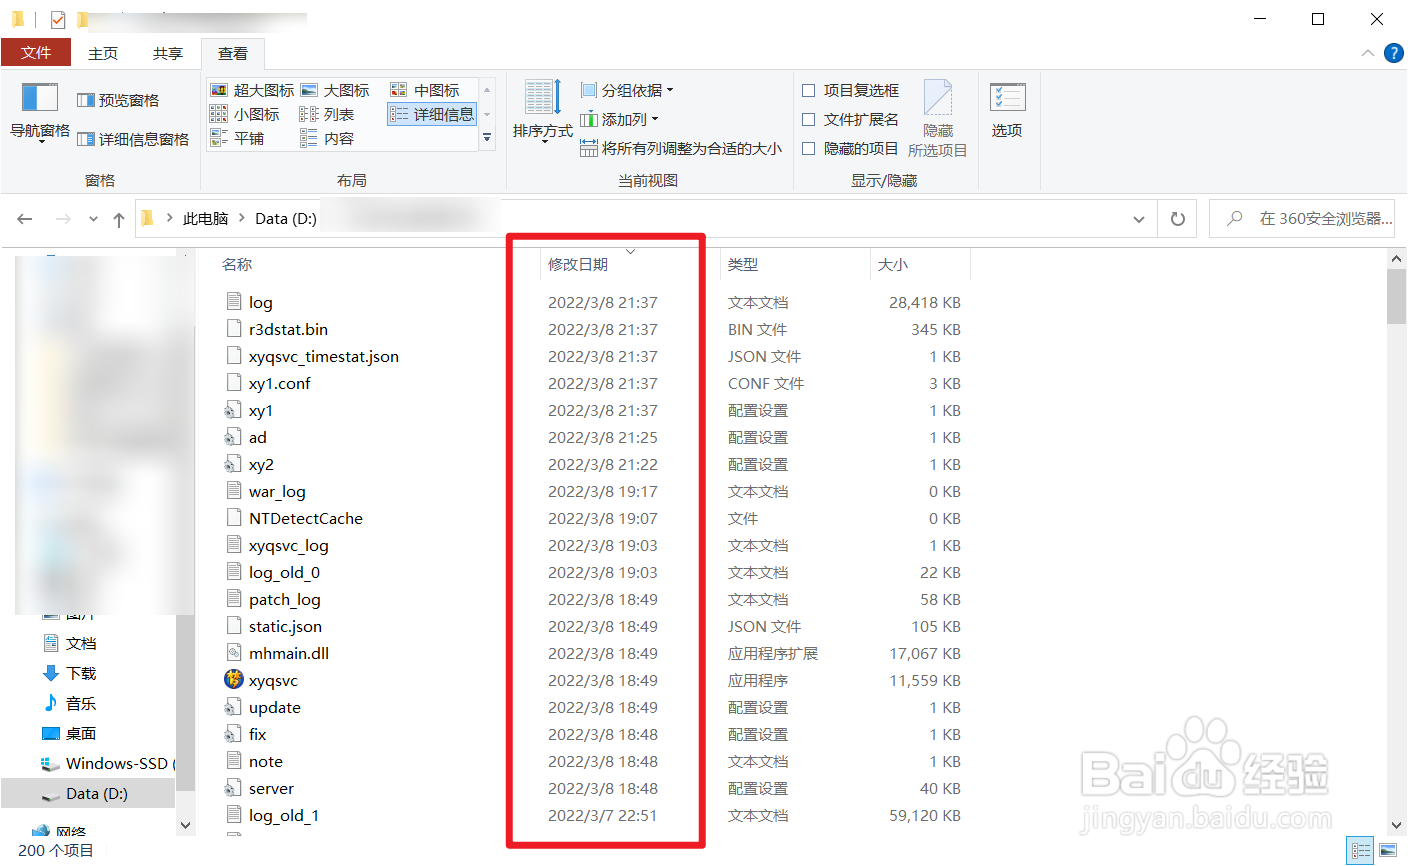1408x866 pixels.
Task: Turn on 项目复选框 item checkboxes
Action: [808, 90]
